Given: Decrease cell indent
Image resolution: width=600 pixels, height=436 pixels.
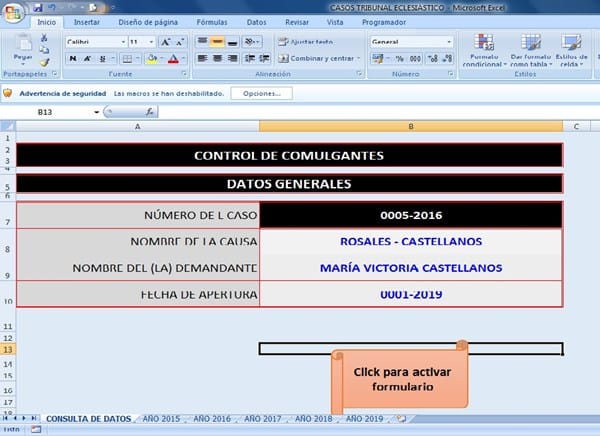Looking at the screenshot, I should 249,58.
